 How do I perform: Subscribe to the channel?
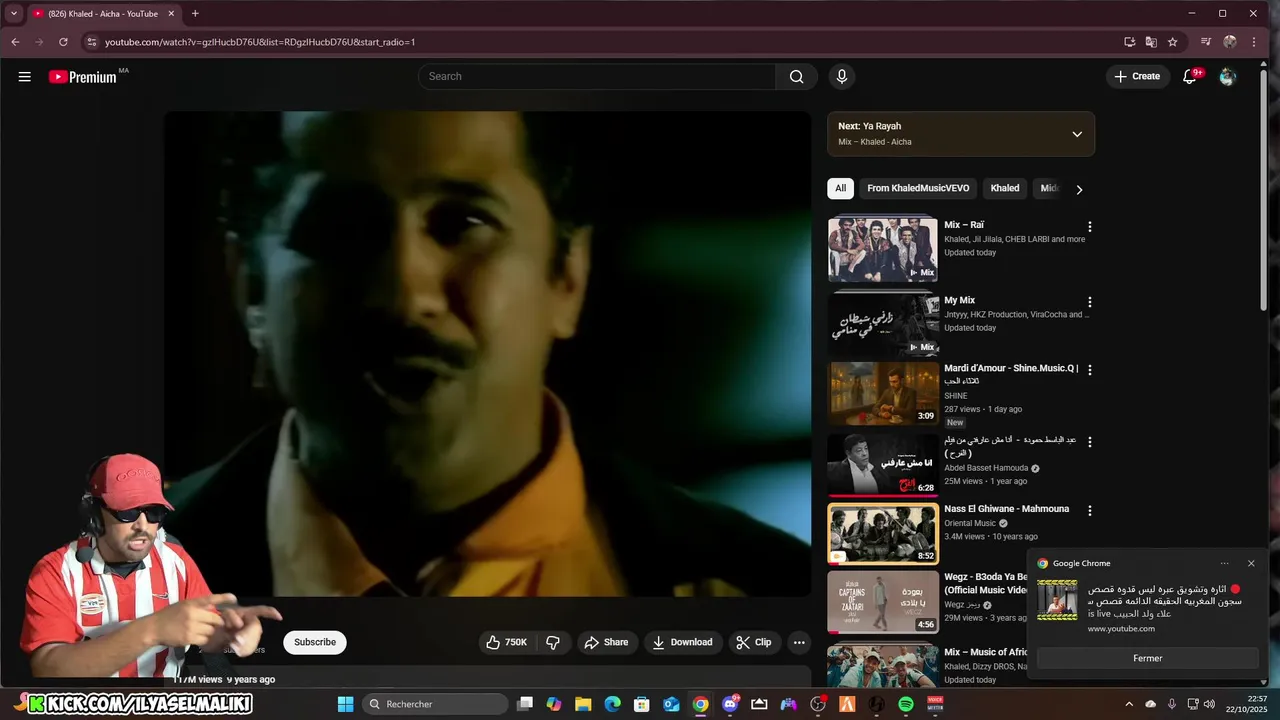[315, 642]
